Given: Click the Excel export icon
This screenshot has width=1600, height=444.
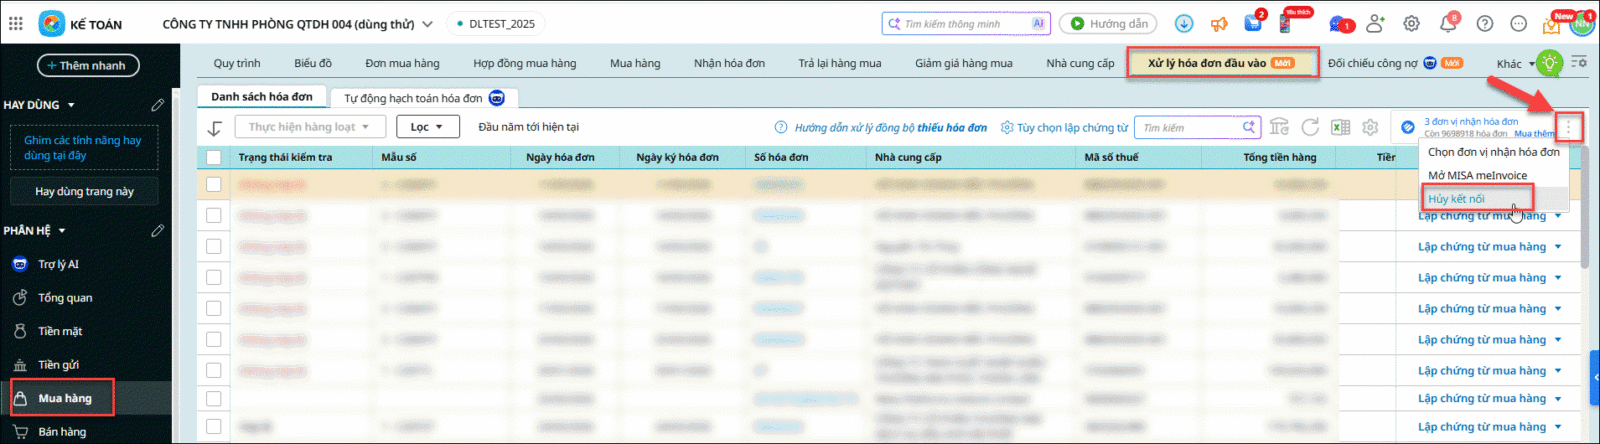Looking at the screenshot, I should click(x=1340, y=127).
